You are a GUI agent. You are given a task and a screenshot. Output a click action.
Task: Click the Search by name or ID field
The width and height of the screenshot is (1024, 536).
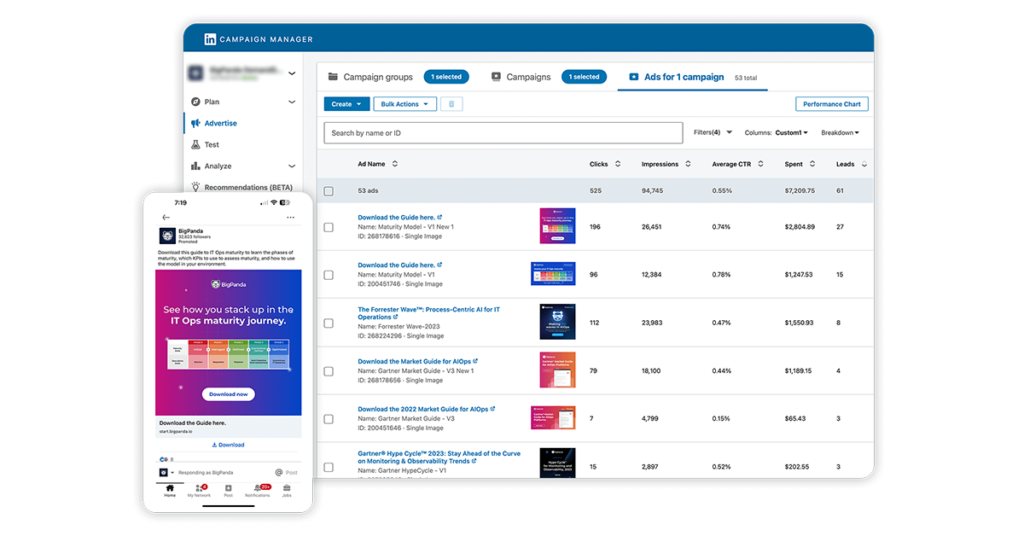(503, 133)
